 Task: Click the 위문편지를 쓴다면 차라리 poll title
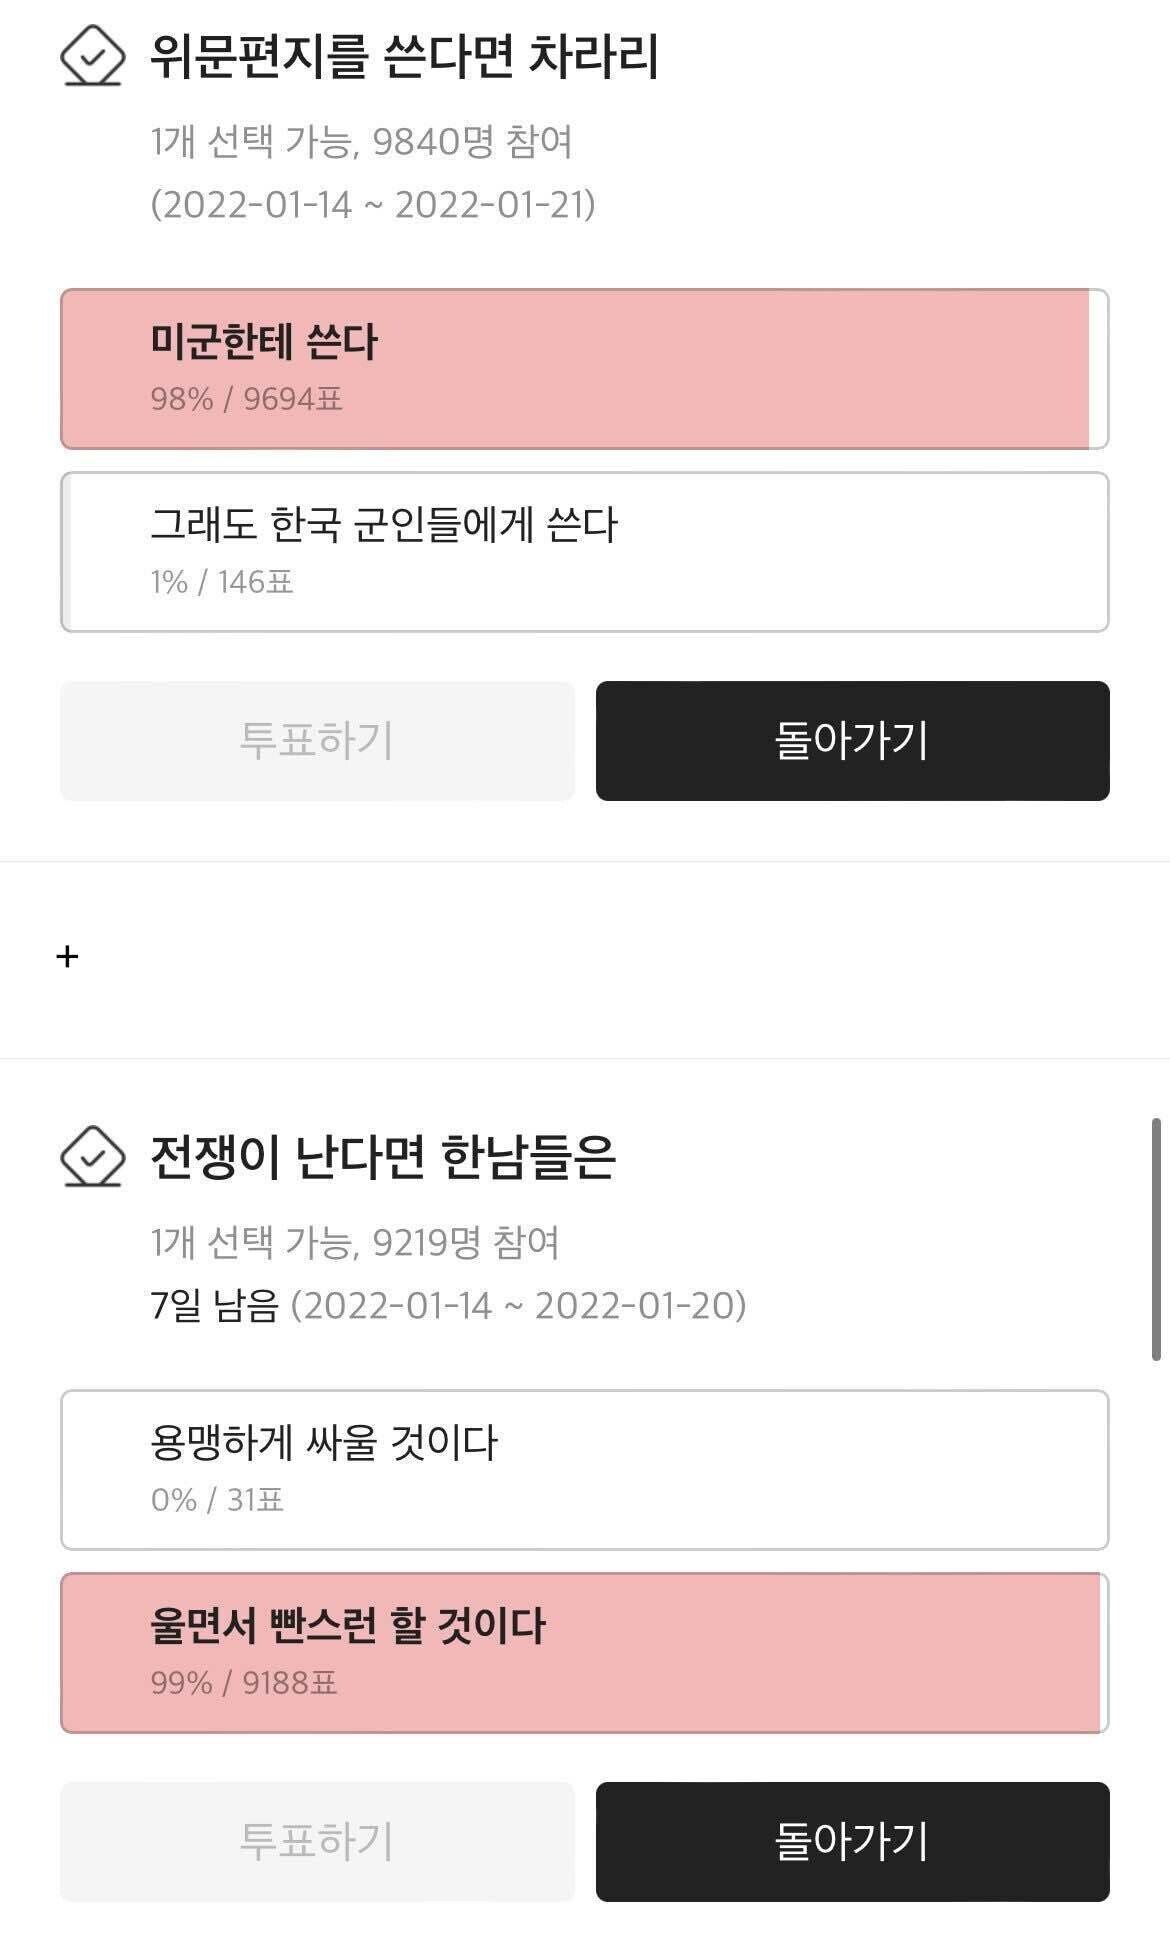coord(404,57)
